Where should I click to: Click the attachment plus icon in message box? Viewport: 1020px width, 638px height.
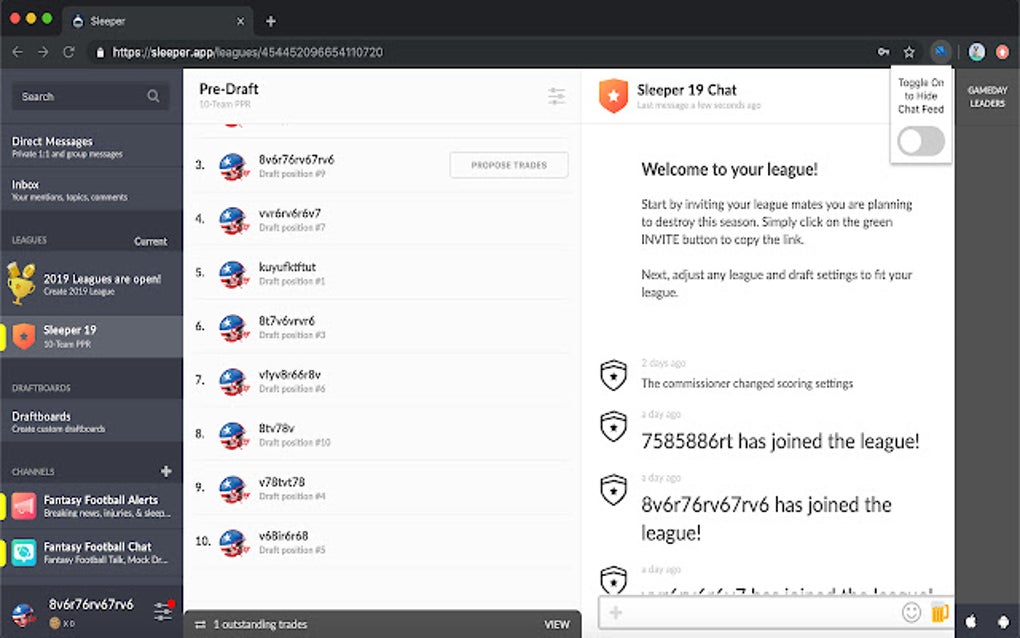[615, 612]
